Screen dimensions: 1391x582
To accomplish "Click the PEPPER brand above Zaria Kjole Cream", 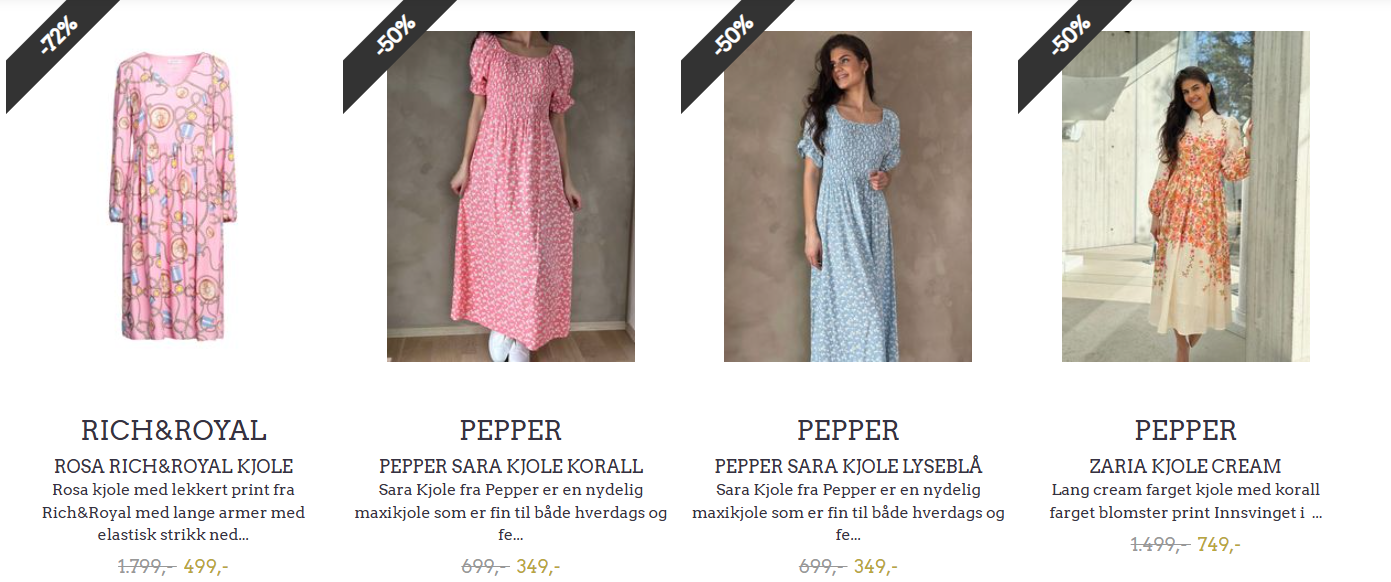I will 1186,430.
